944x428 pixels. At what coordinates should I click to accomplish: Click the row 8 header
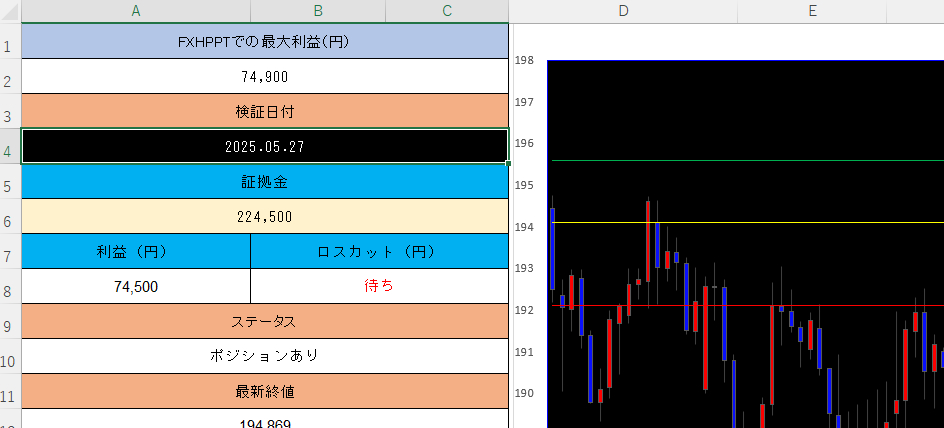coord(10,286)
